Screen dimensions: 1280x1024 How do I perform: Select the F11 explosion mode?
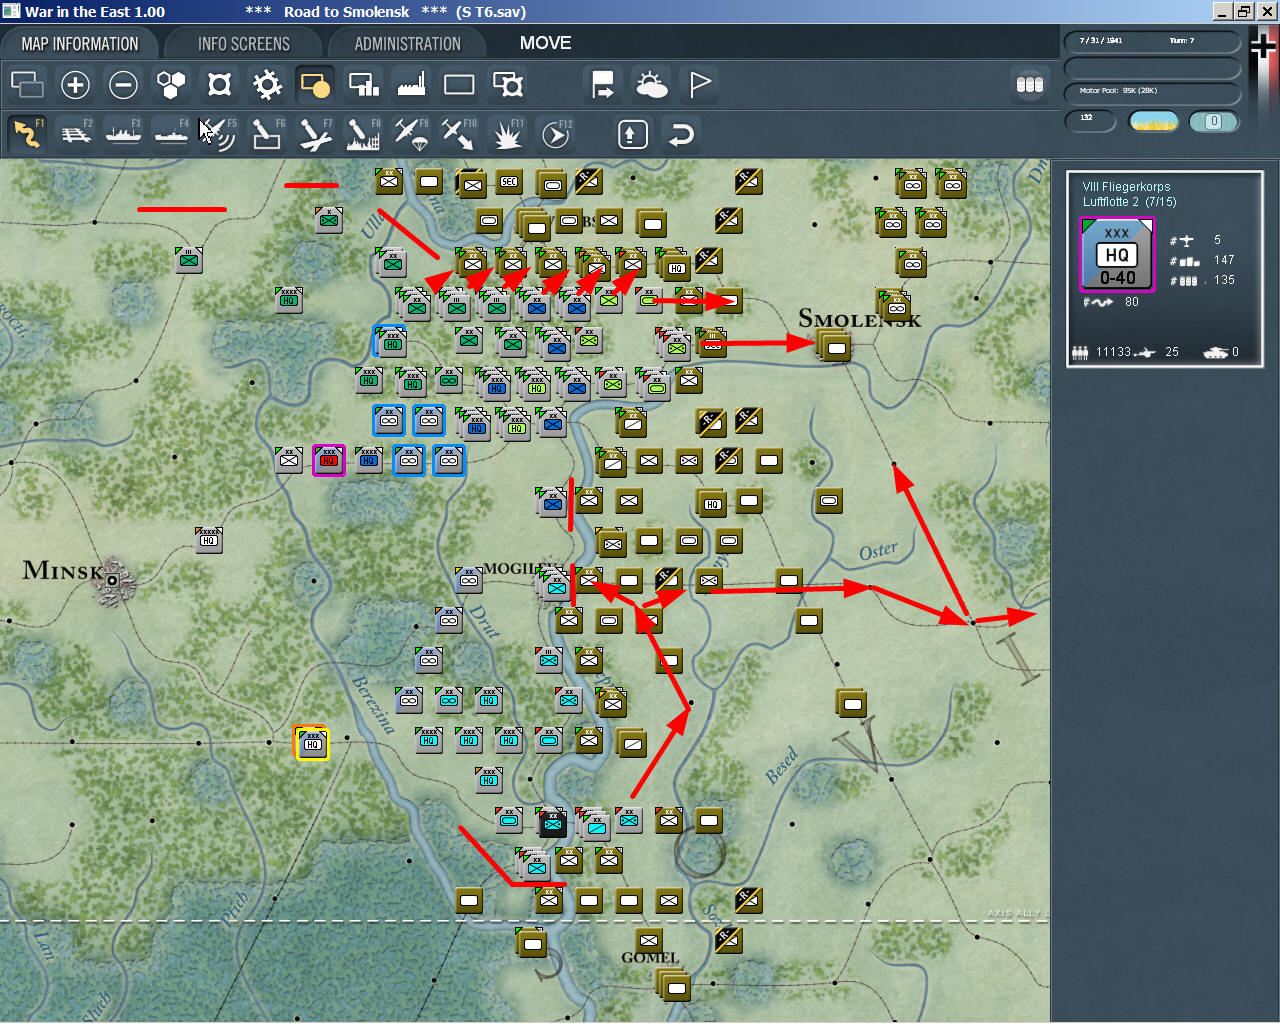(x=508, y=134)
